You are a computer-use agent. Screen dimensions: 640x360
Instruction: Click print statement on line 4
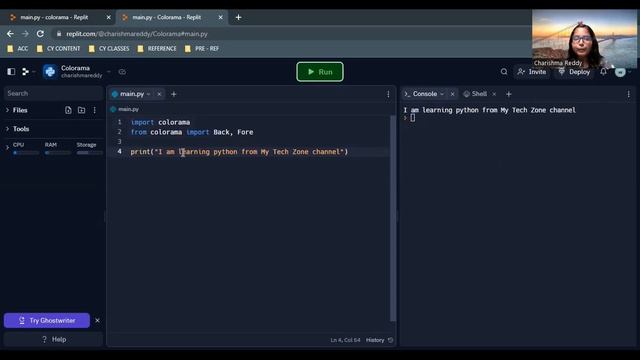tap(239, 152)
